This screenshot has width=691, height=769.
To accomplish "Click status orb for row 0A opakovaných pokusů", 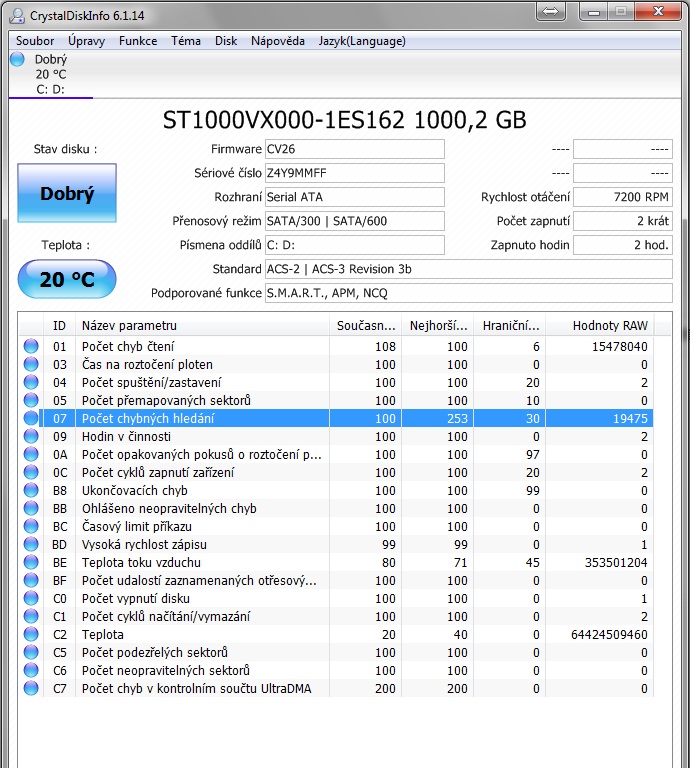I will [x=31, y=455].
